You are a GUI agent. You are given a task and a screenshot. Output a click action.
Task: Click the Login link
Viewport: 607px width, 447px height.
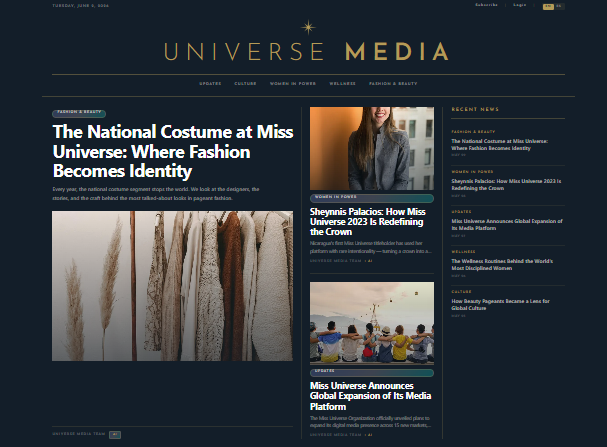click(x=520, y=5)
